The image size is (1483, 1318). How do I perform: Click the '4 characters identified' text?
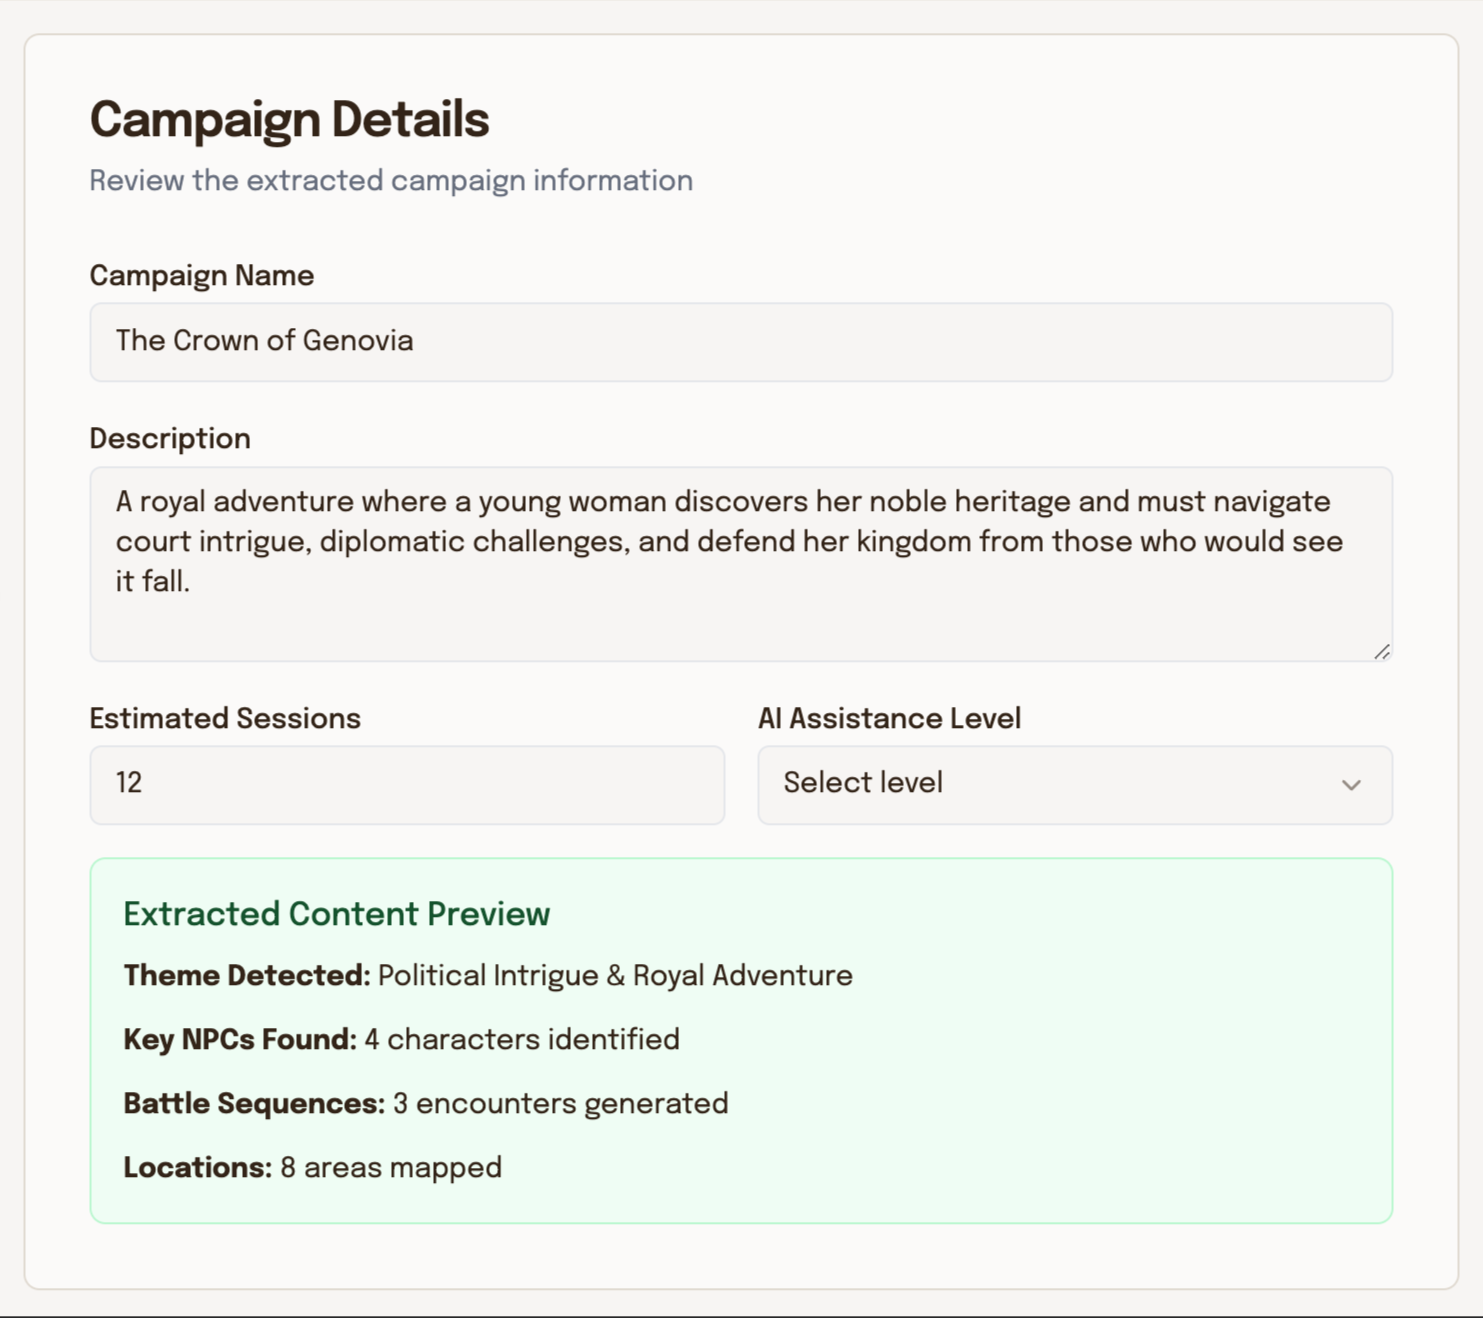[x=522, y=1040]
